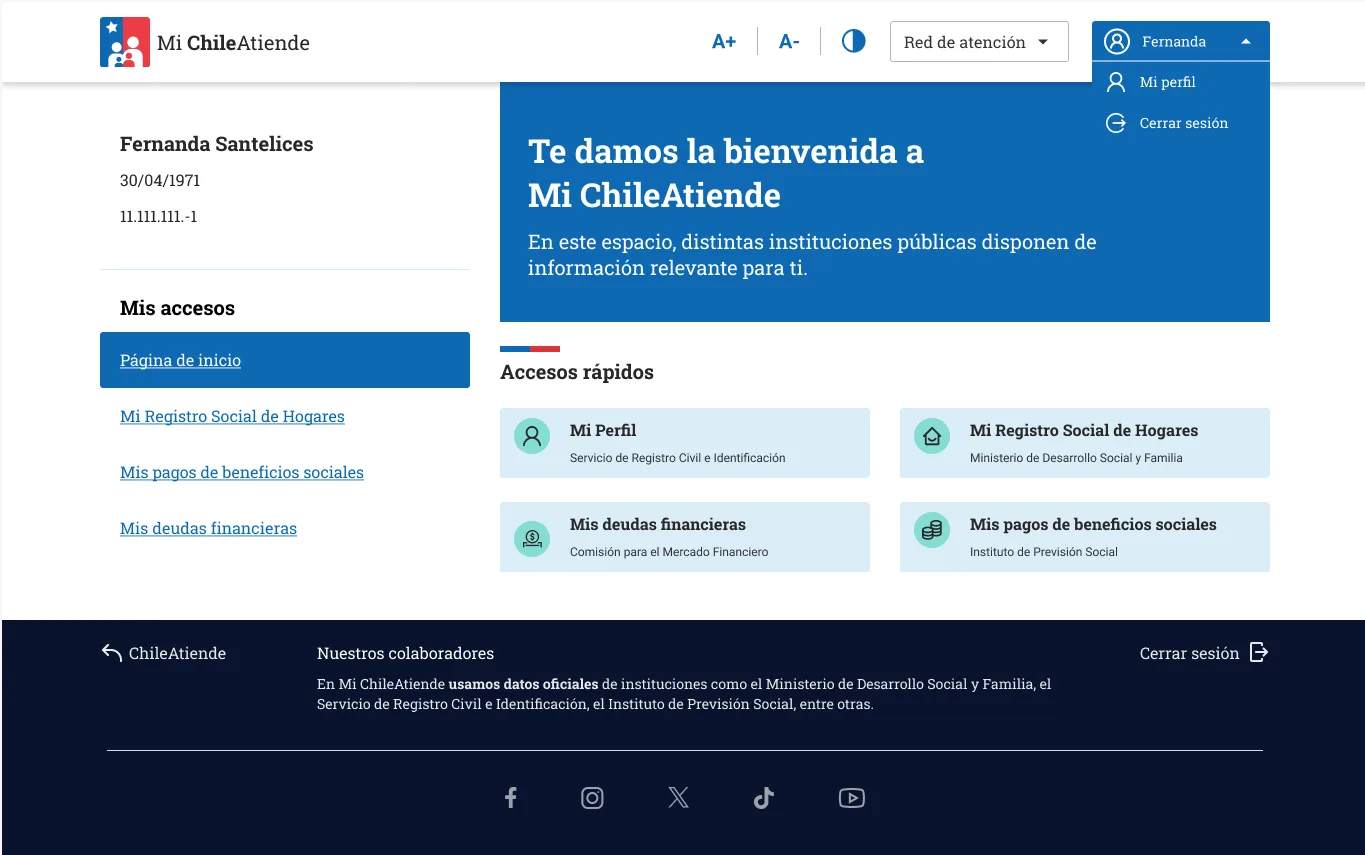Open Mis pagos de beneficios sociales sidebar link
The height and width of the screenshot is (855, 1365).
coord(242,472)
